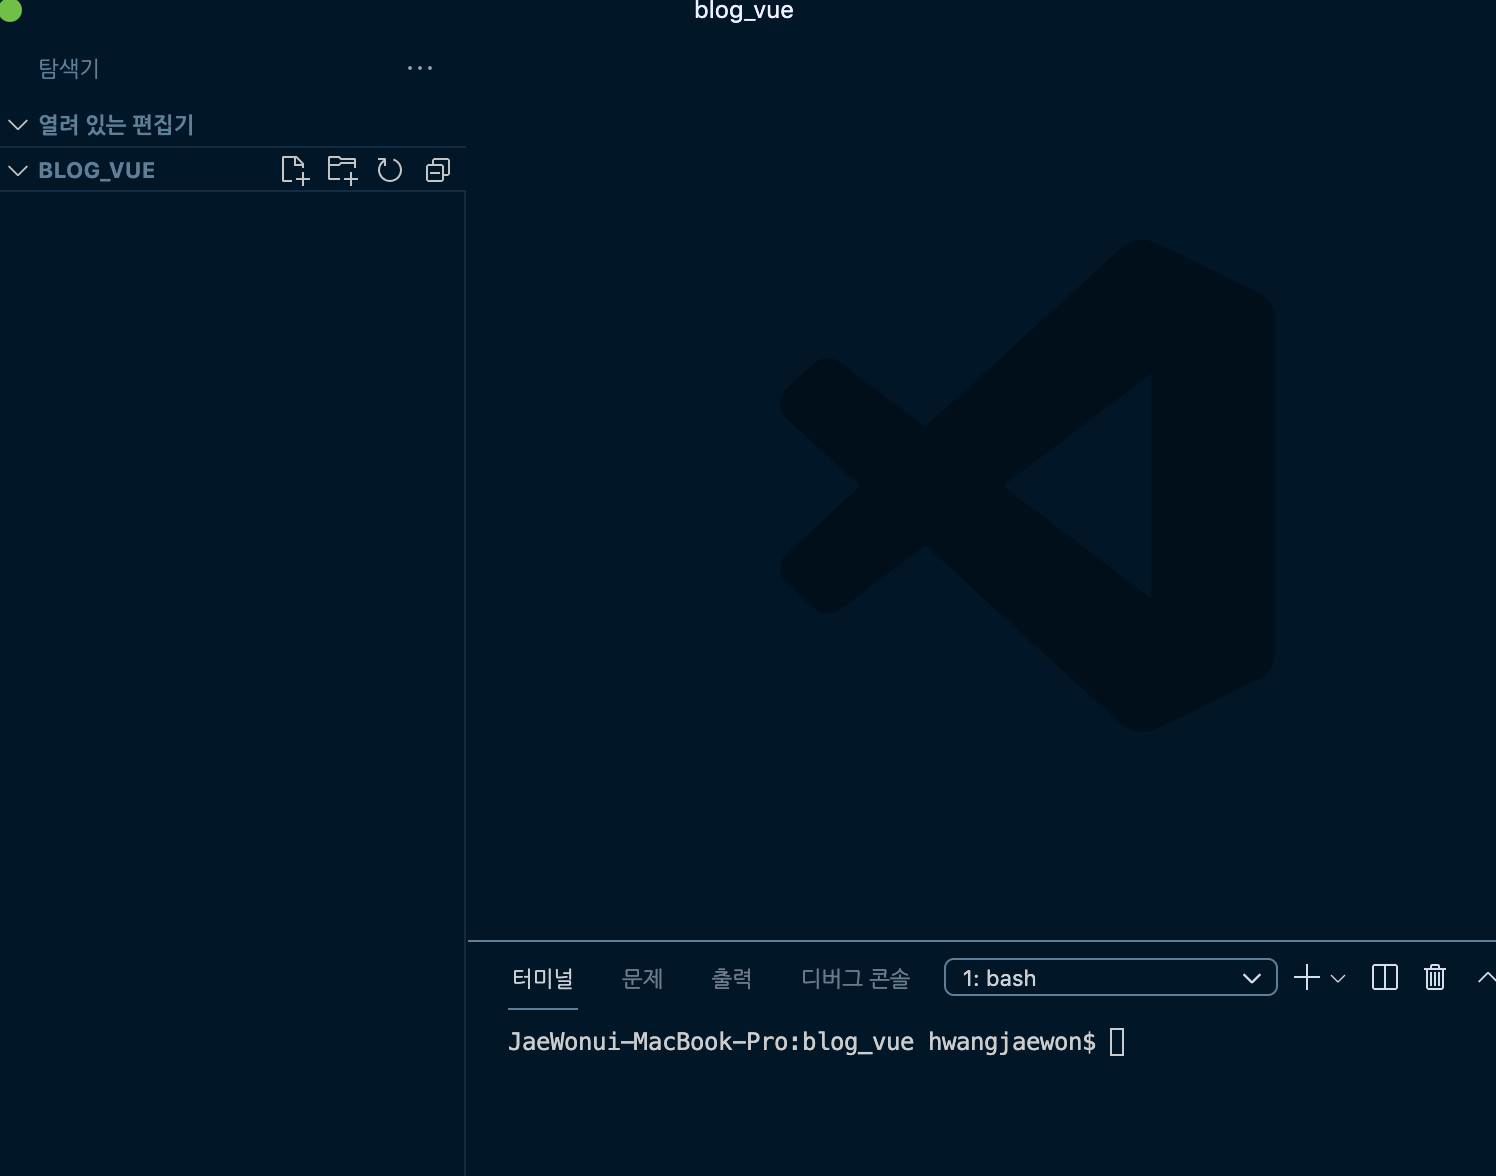The height and width of the screenshot is (1176, 1496).
Task: Click the green window zoom button
Action: click(9, 8)
